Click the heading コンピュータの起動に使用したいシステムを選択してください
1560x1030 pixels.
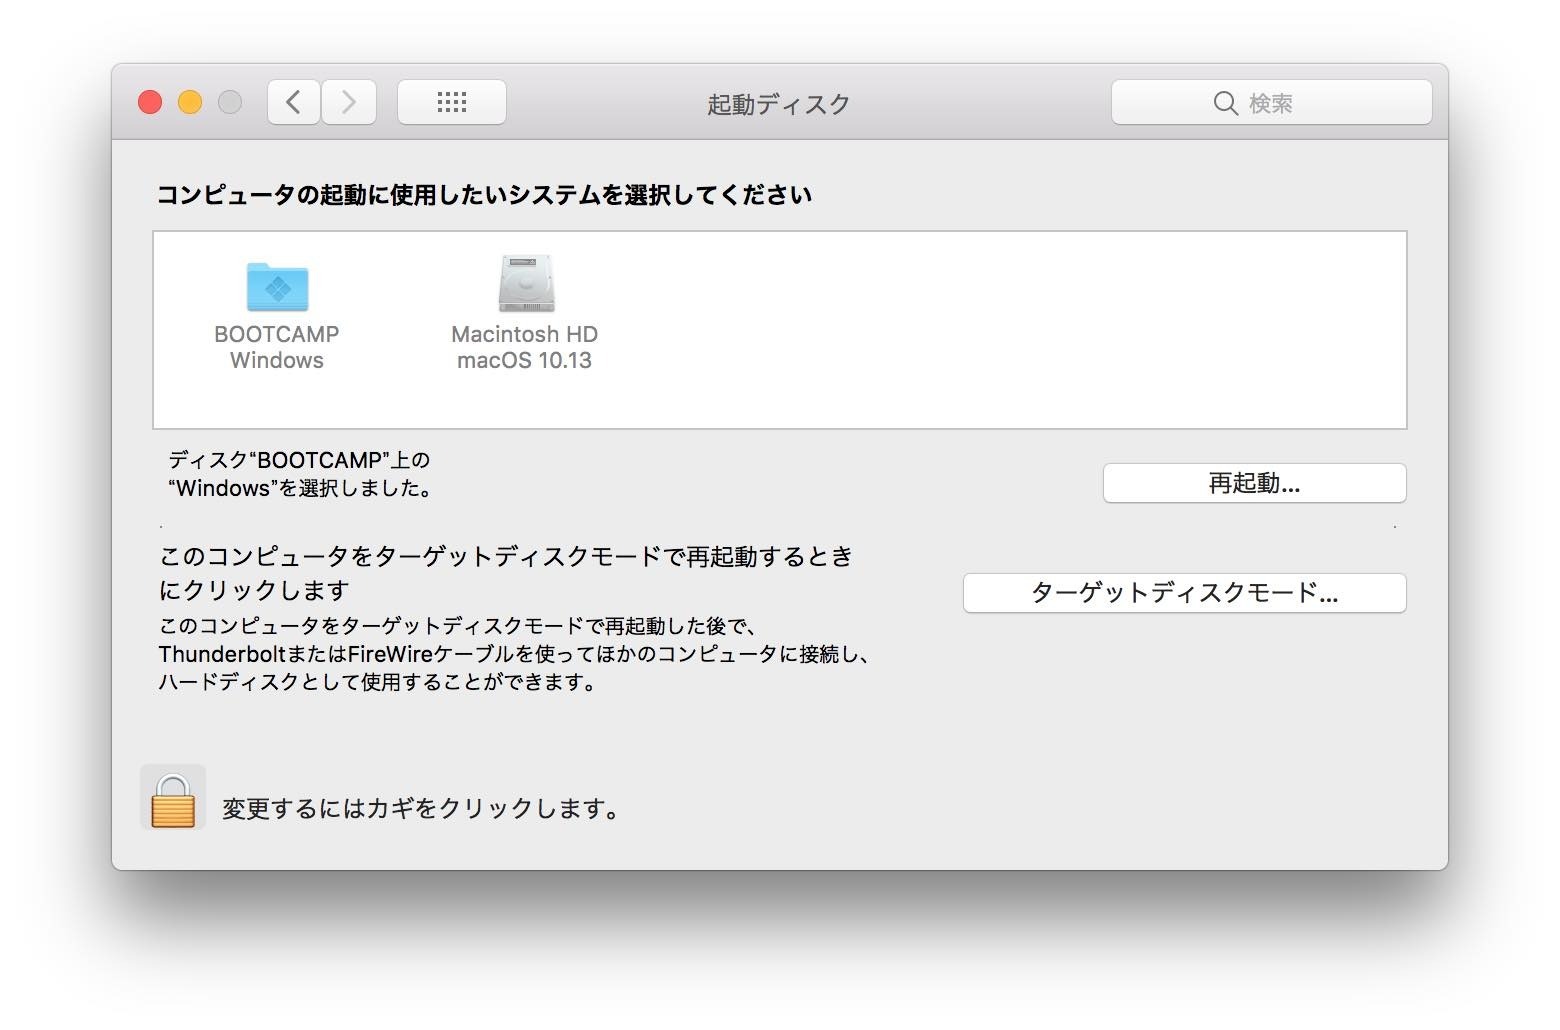pyautogui.click(x=484, y=195)
